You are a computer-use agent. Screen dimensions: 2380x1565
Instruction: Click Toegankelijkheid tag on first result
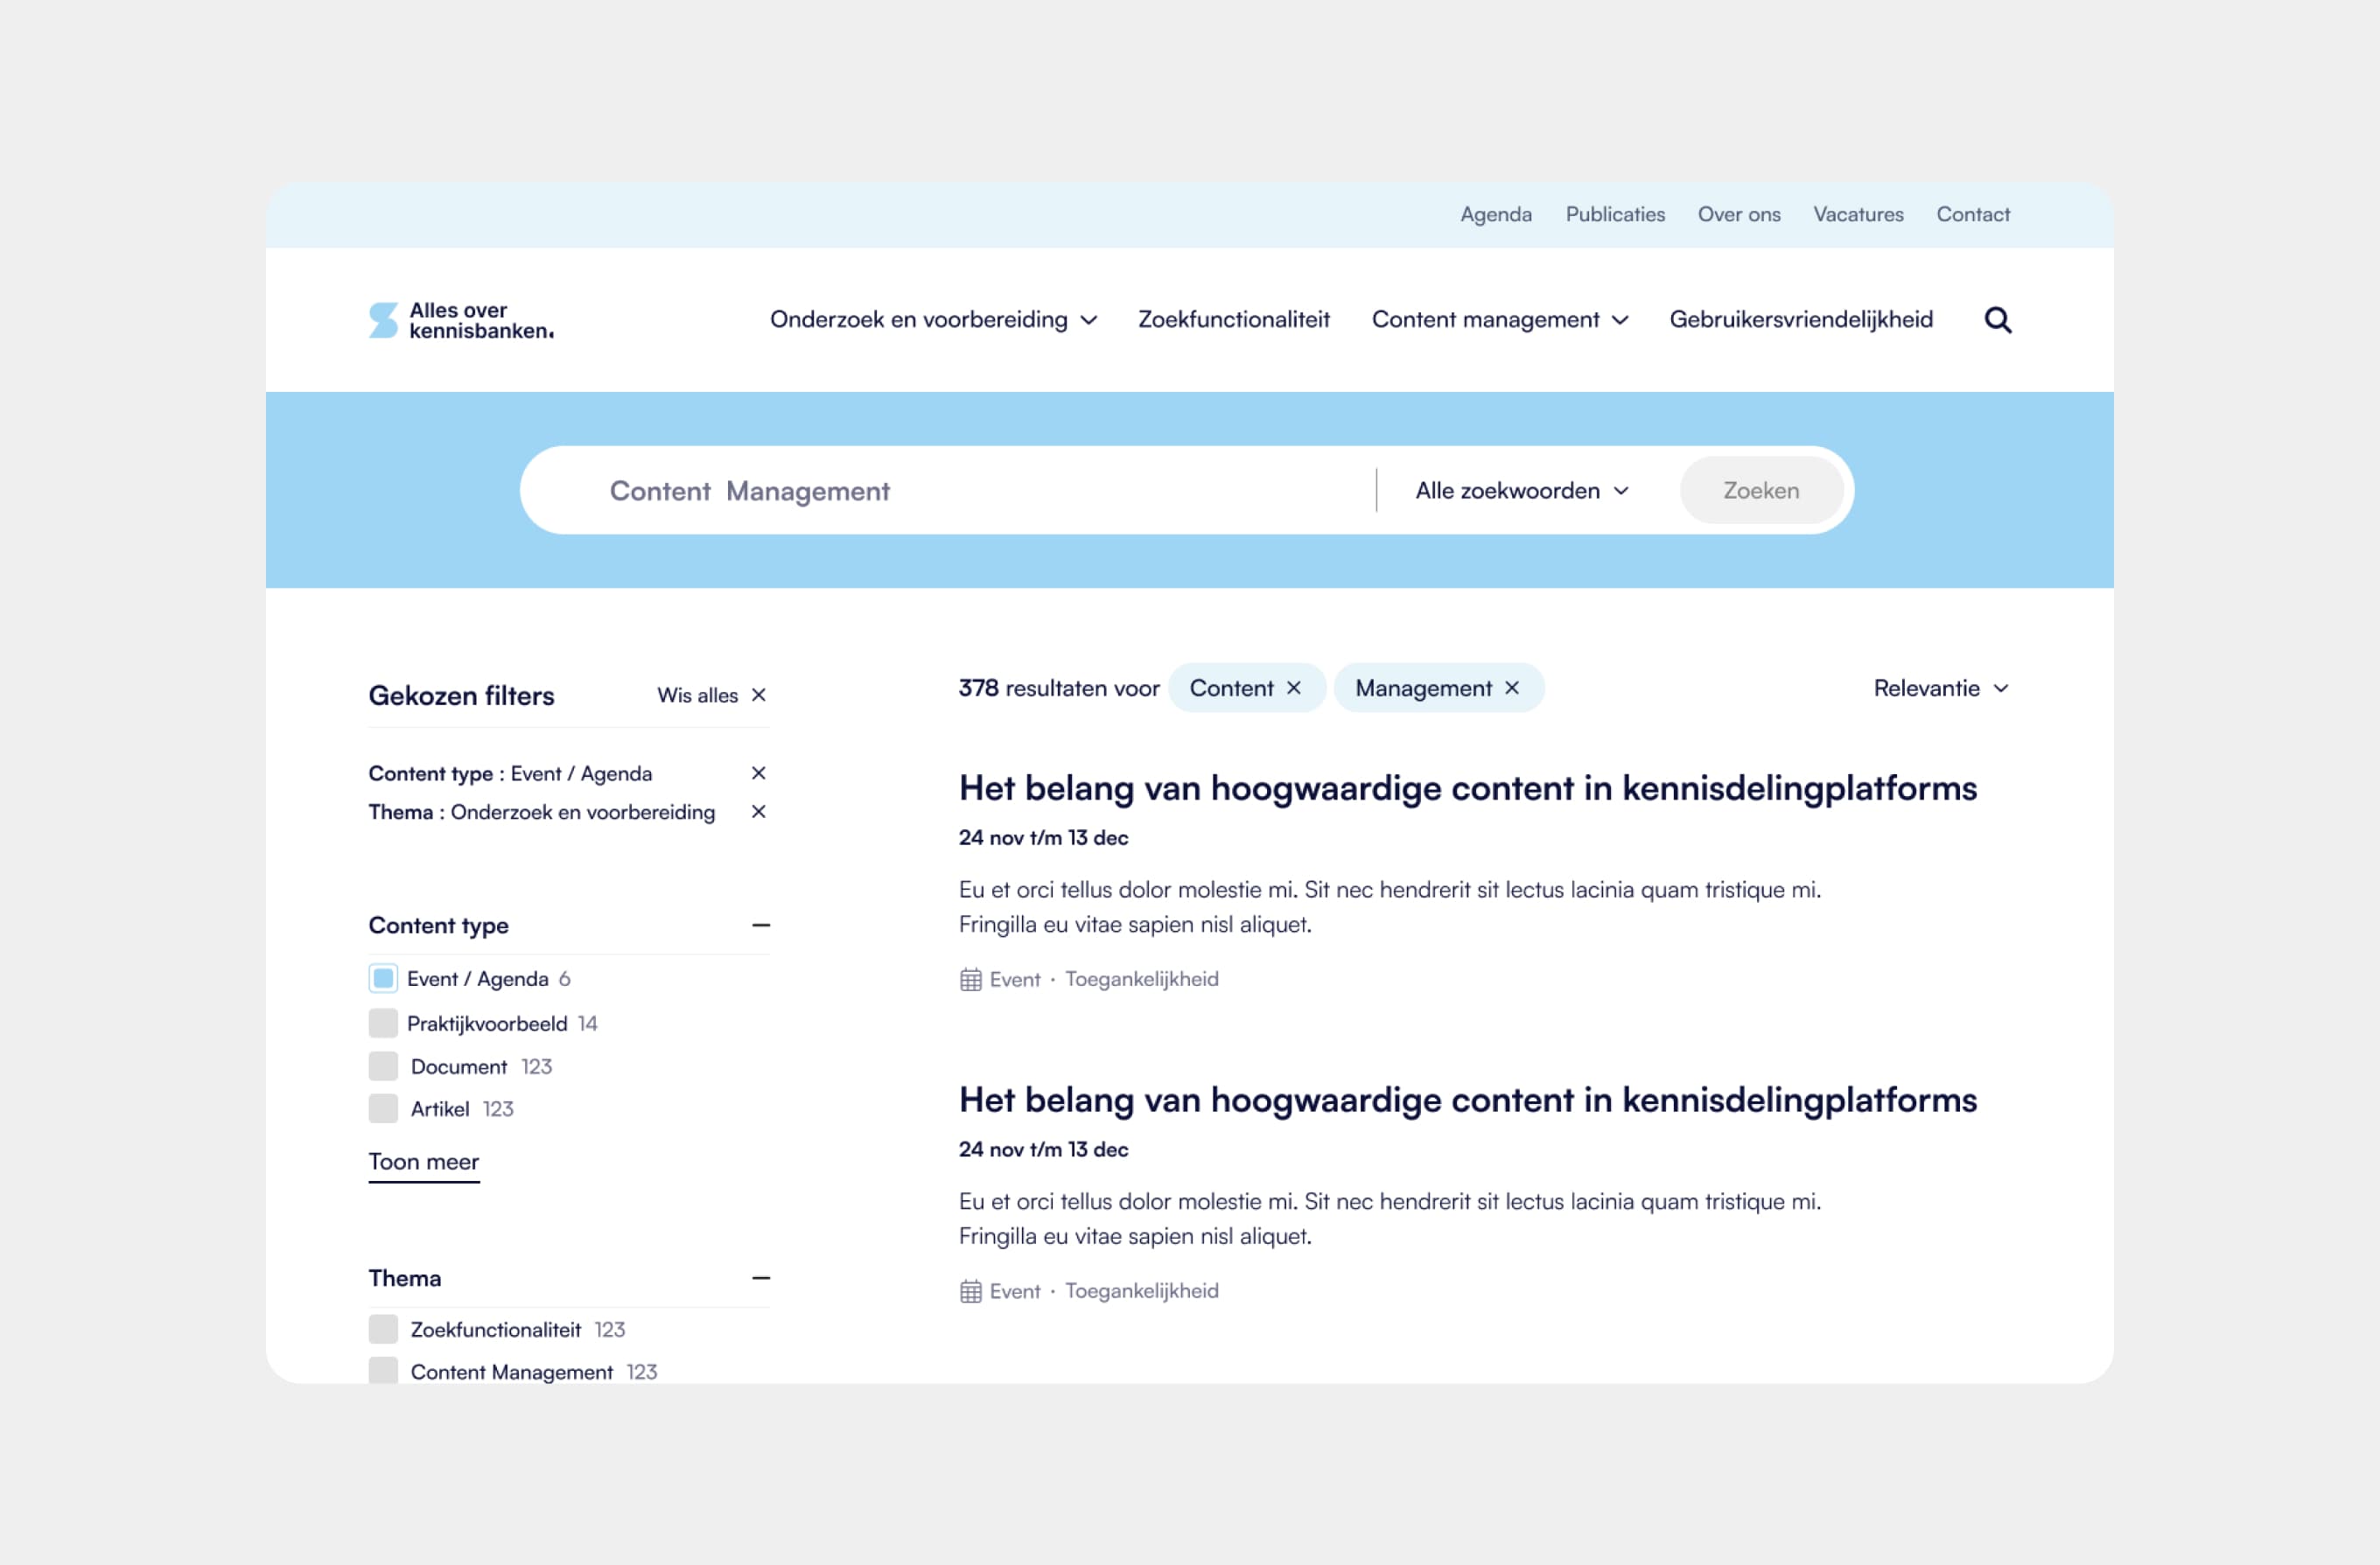[x=1141, y=980]
